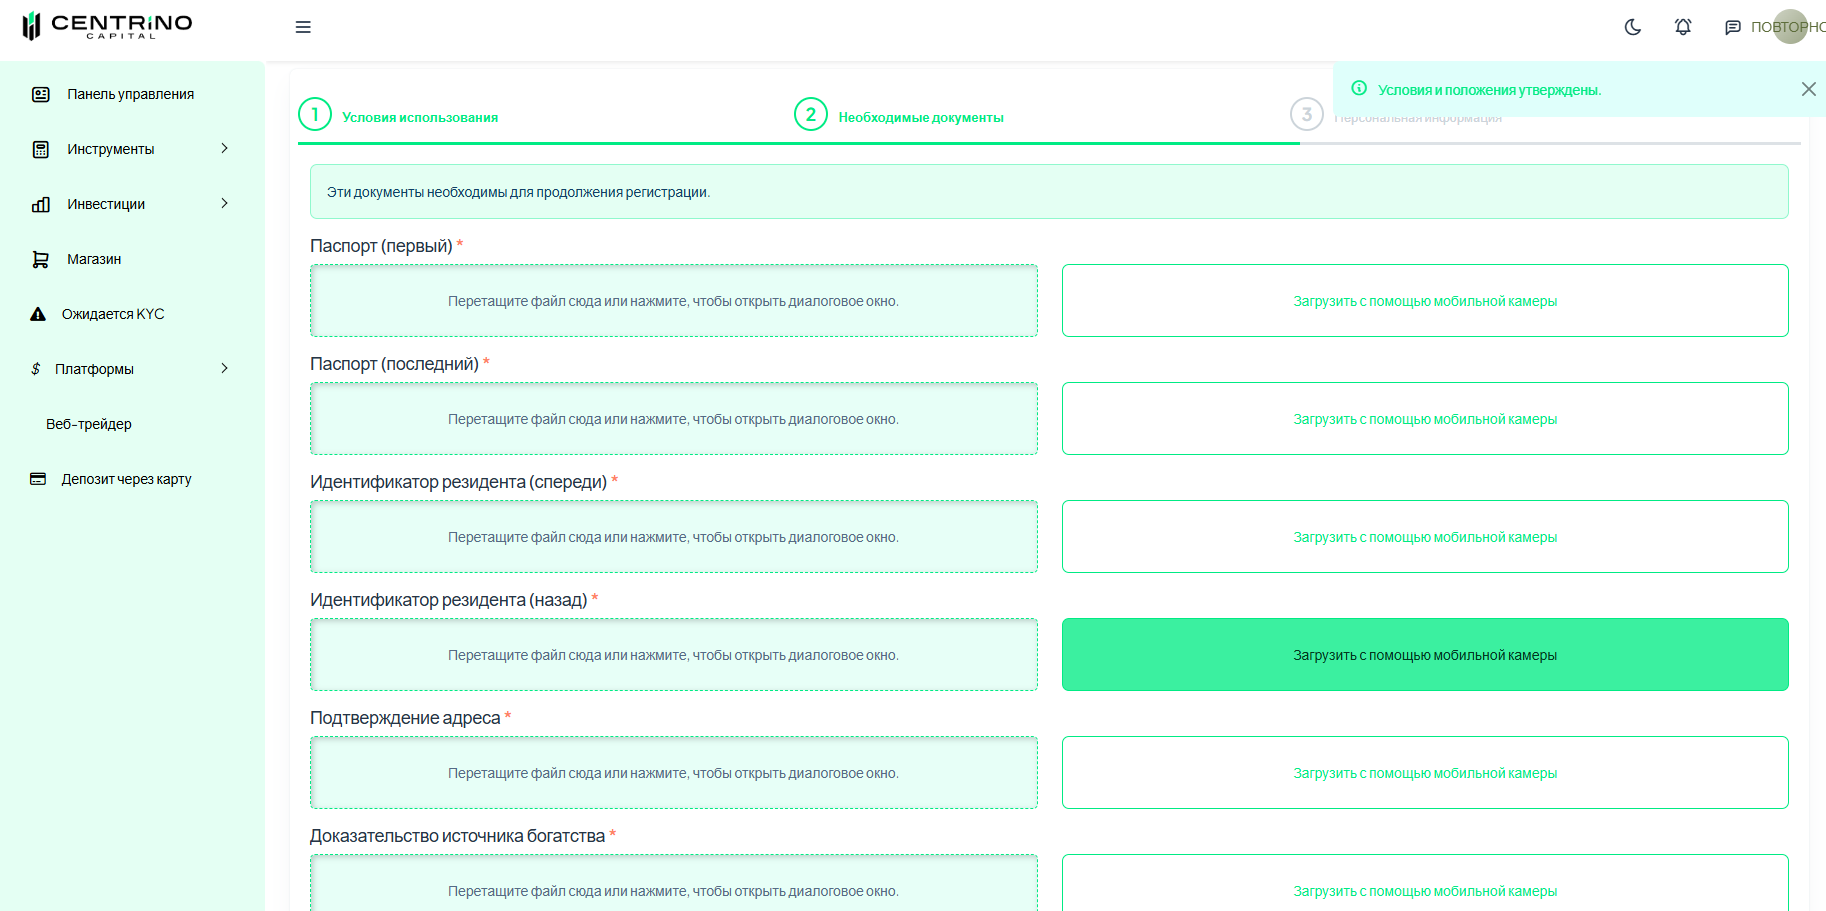Upload Паспорт (первый) via mobile camera
The width and height of the screenshot is (1826, 911).
1425,301
